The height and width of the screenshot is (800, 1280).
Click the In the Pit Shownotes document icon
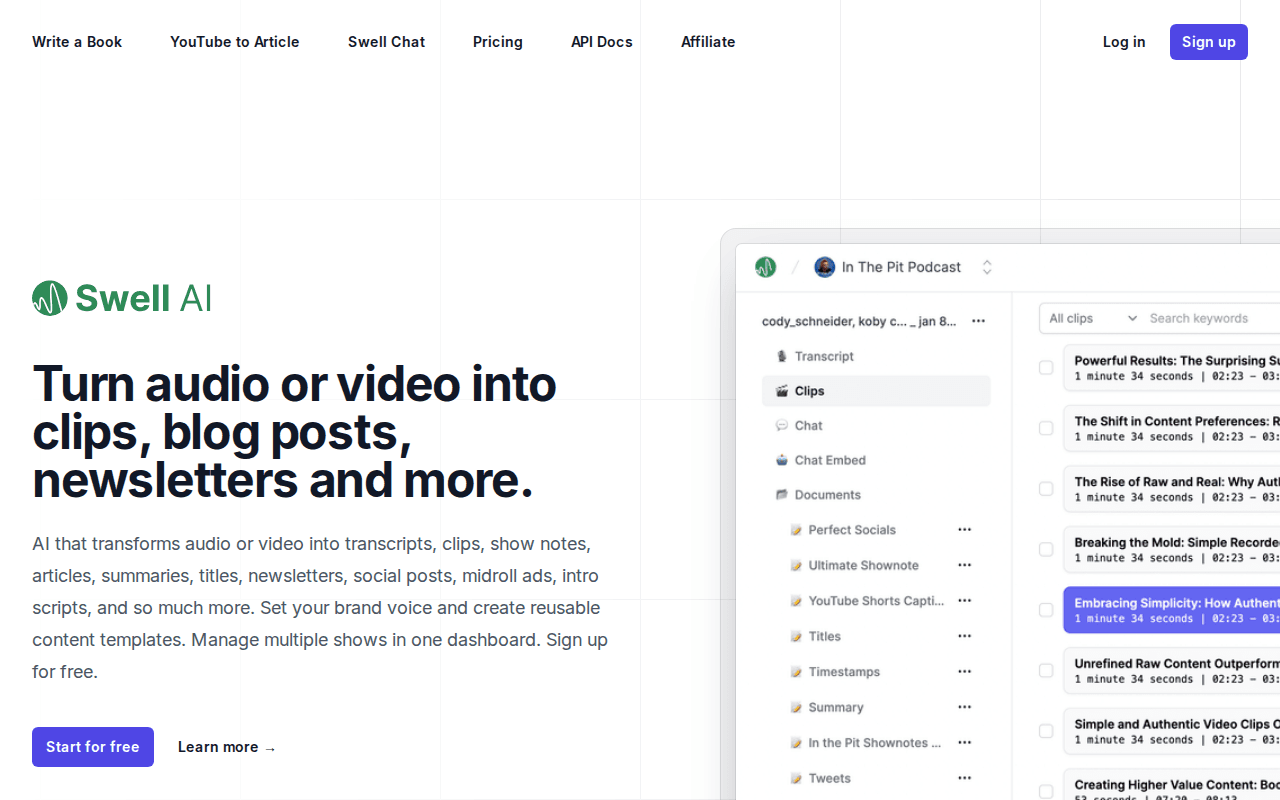(796, 743)
